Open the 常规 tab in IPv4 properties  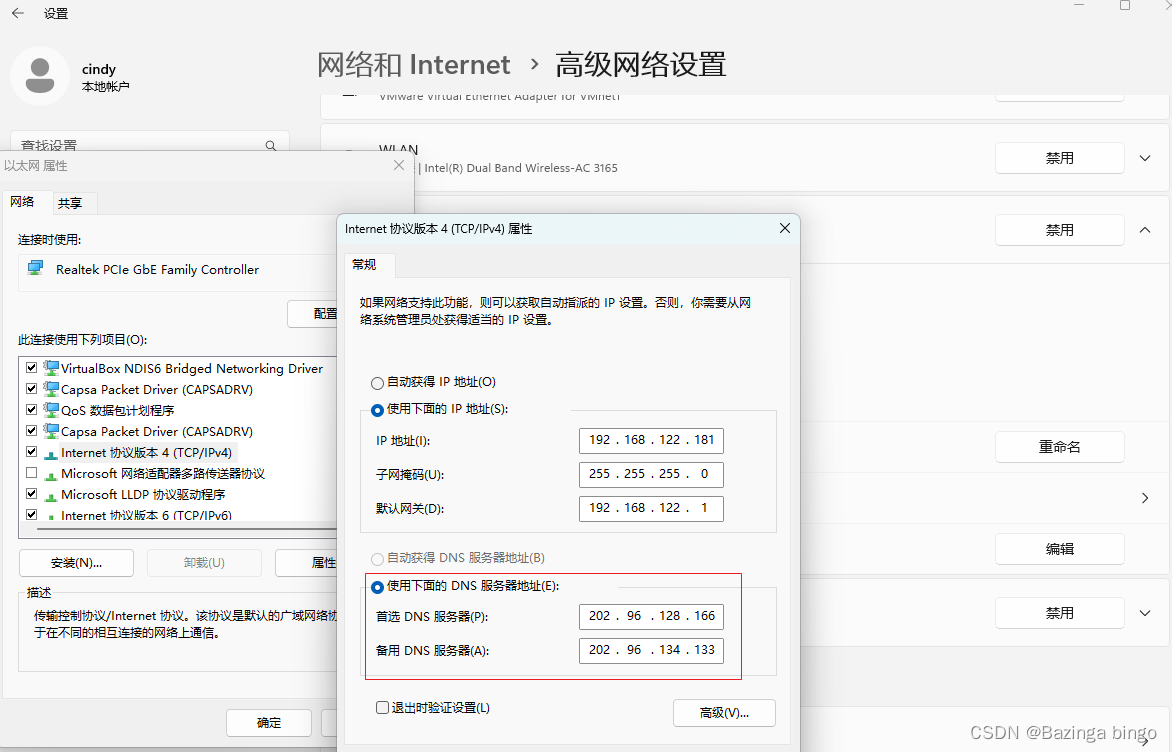364,265
